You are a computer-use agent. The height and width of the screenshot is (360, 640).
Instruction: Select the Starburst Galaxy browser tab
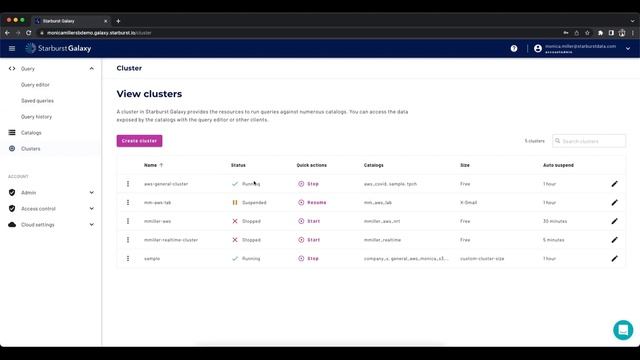pyautogui.click(x=71, y=21)
